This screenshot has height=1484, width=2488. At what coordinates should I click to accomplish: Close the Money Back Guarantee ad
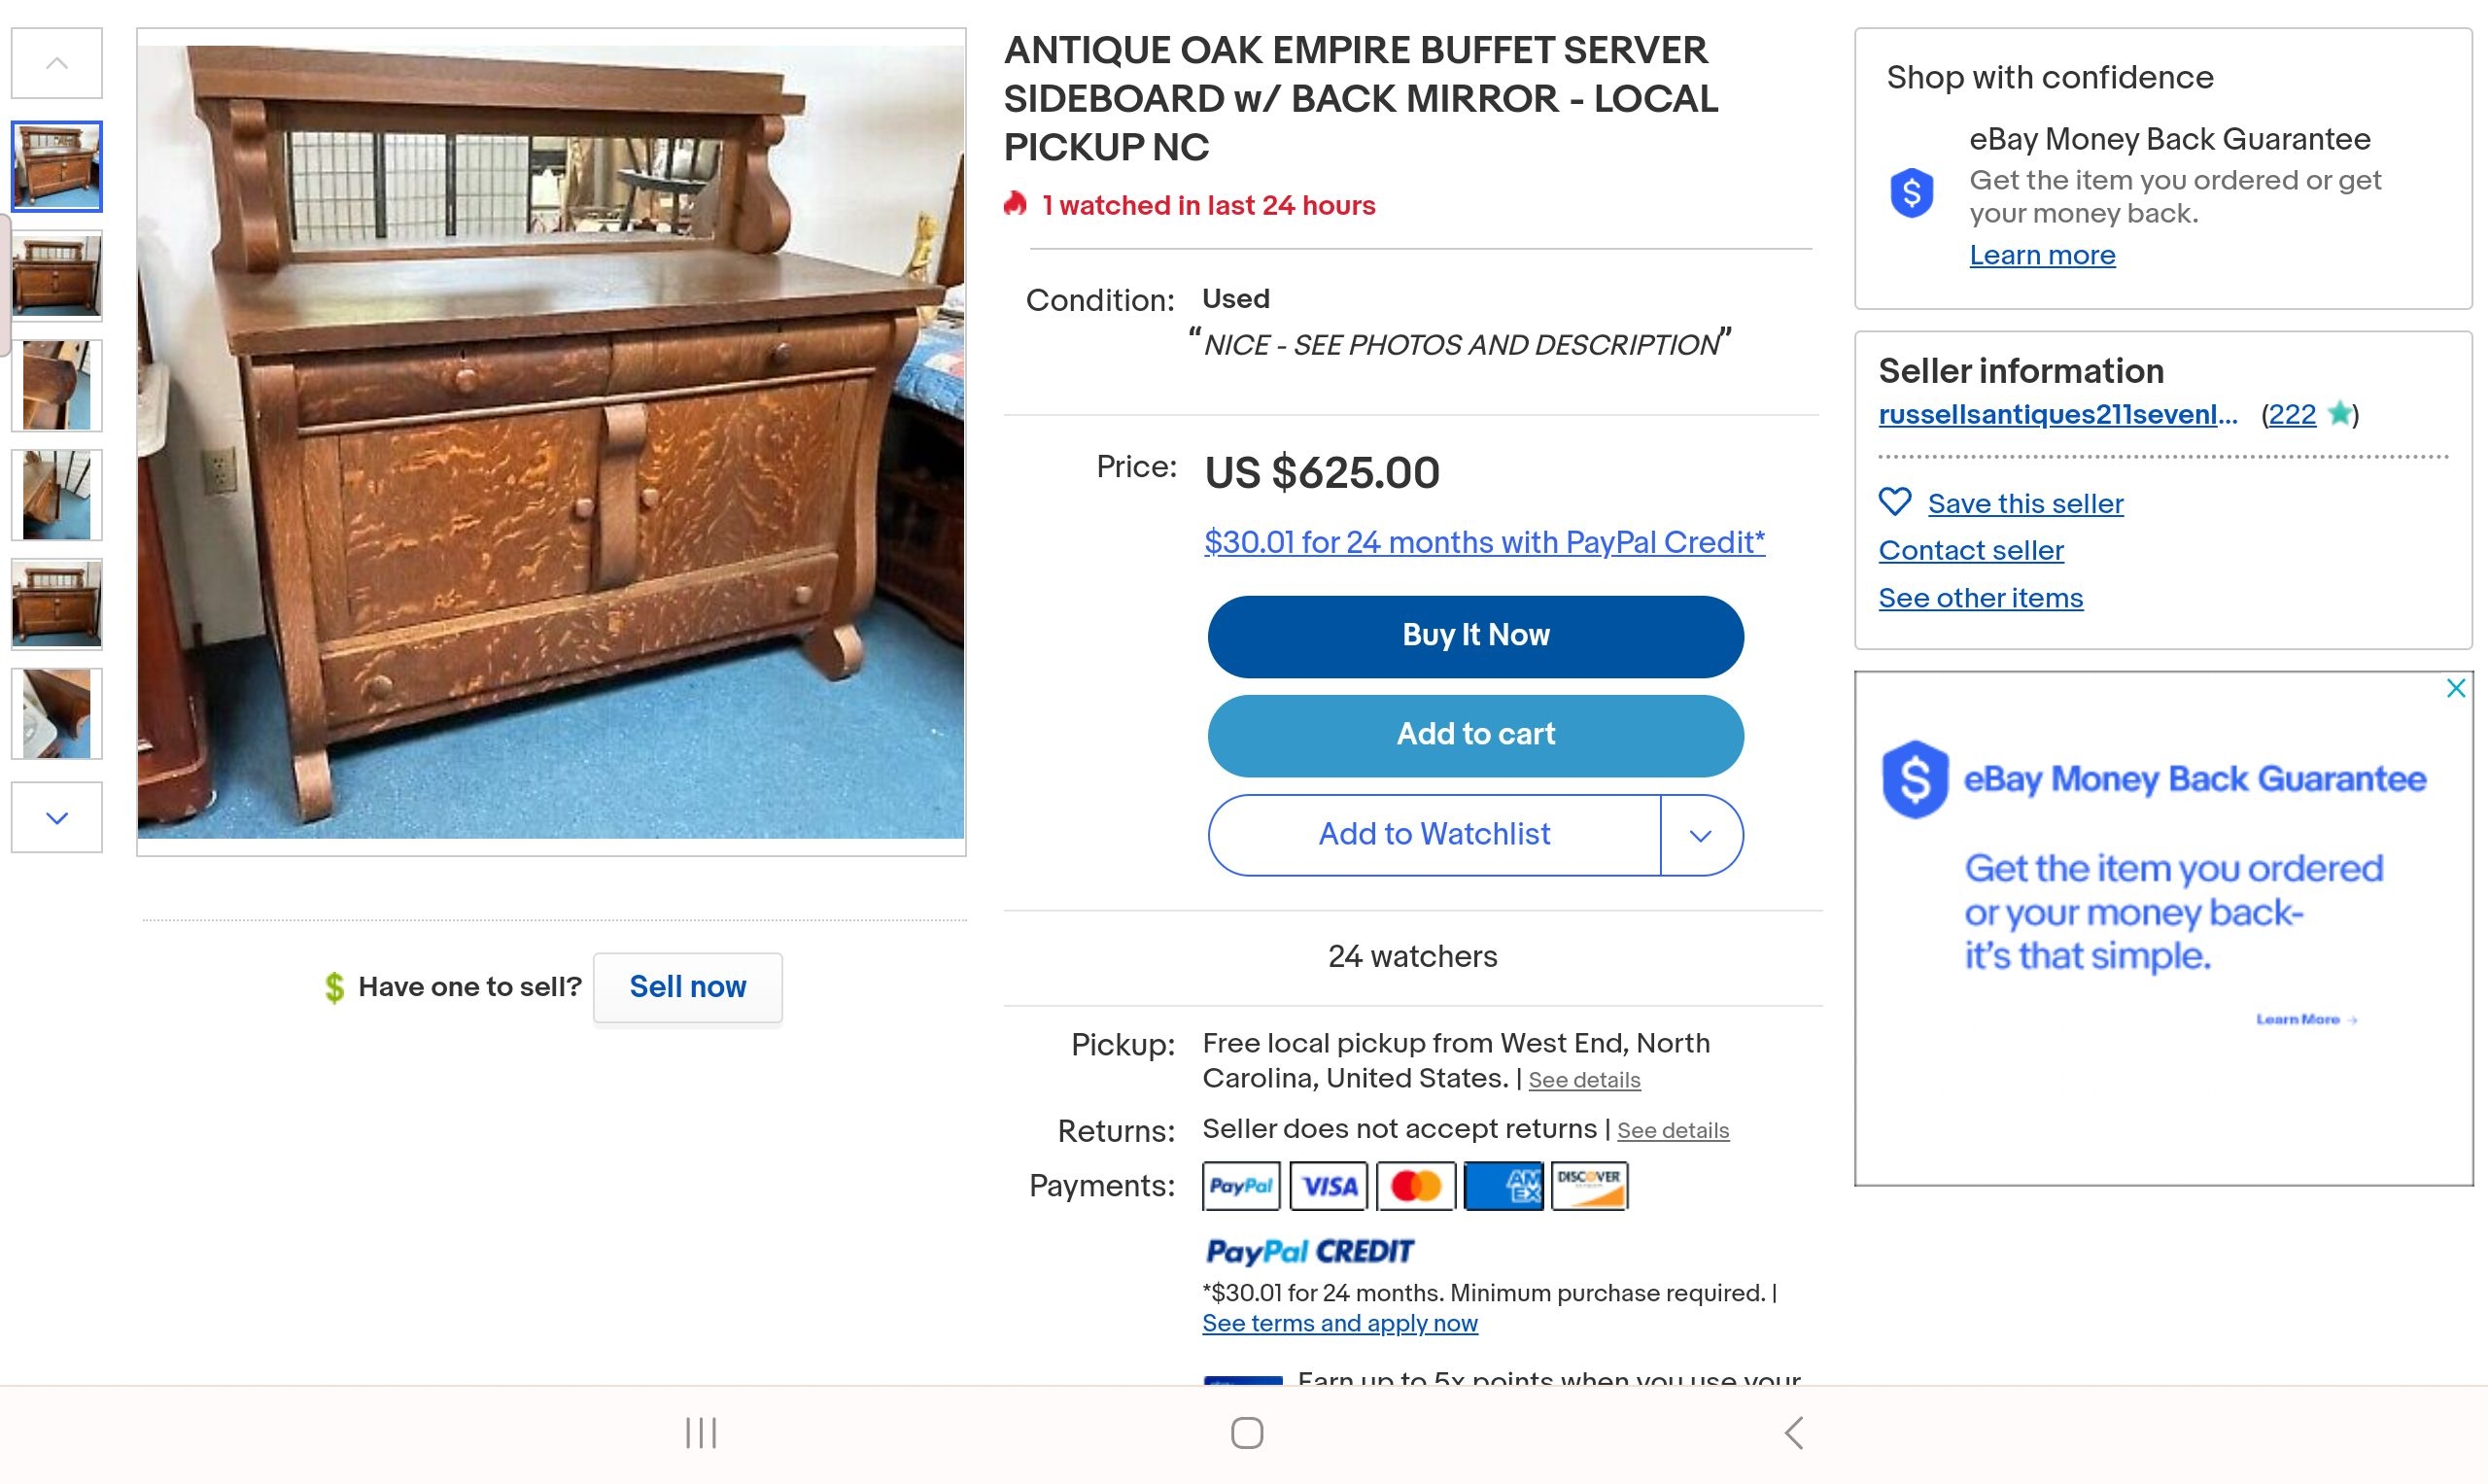coord(2456,688)
